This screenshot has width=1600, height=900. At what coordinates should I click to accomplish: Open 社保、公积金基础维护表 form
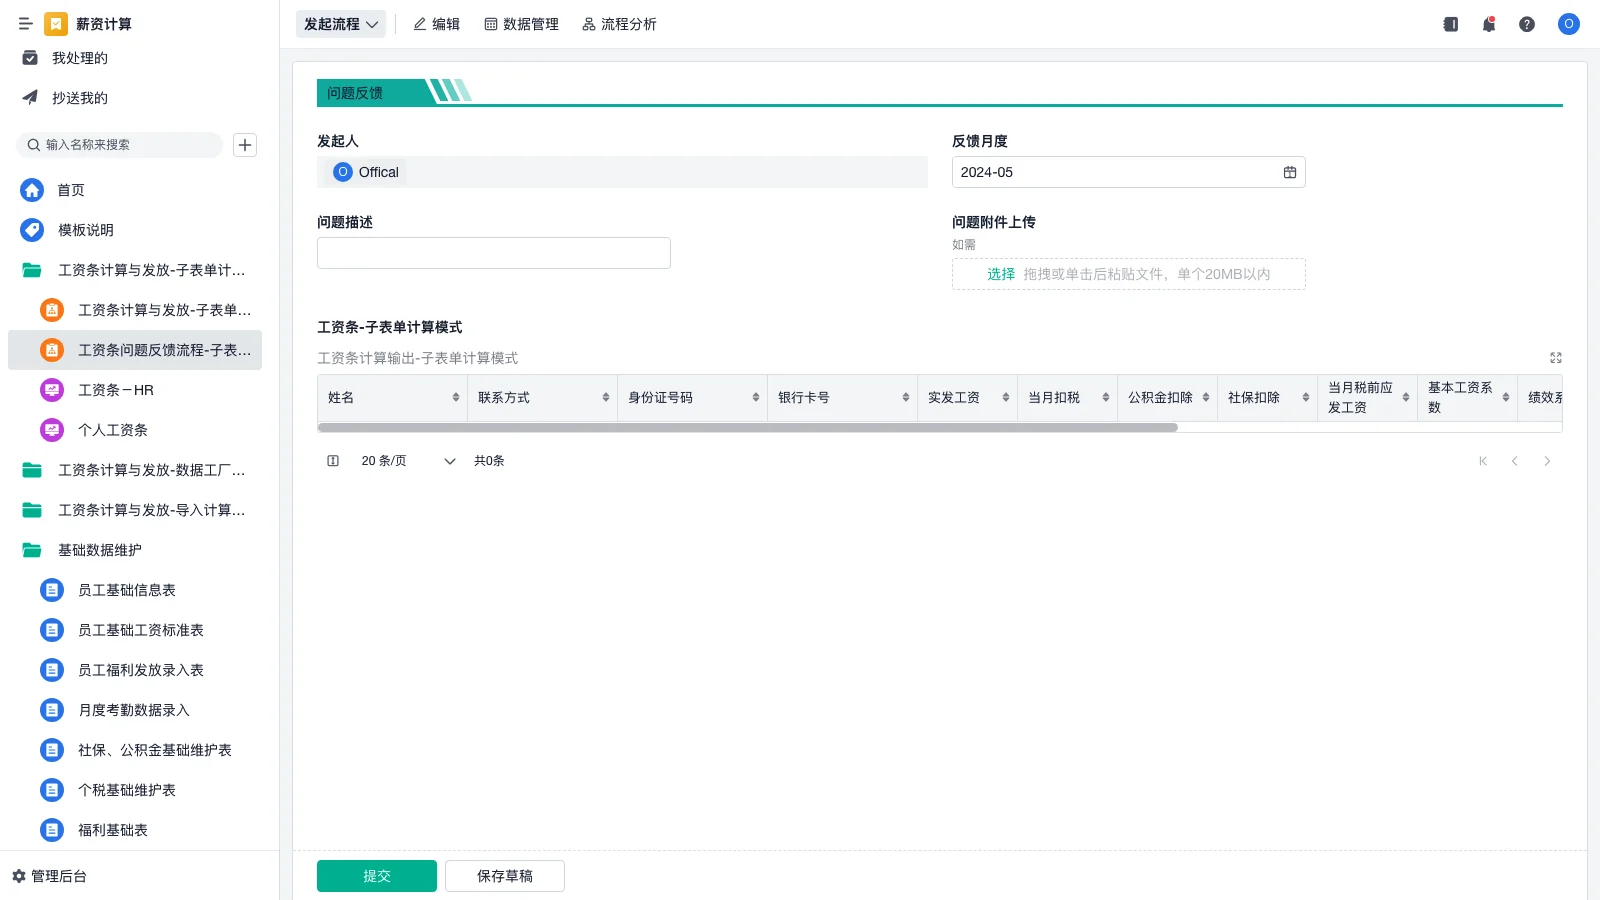tap(135, 750)
